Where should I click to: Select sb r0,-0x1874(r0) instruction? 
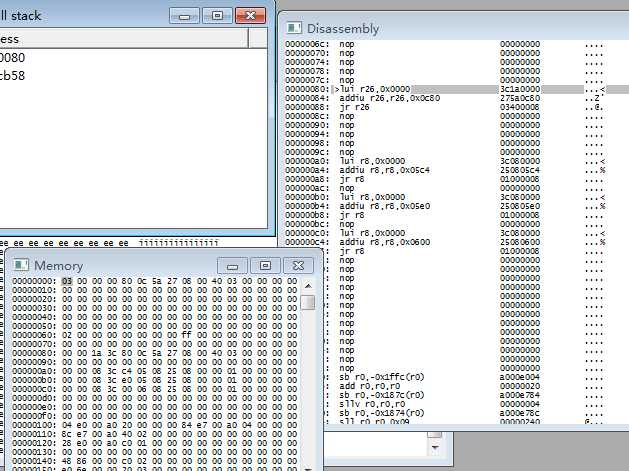[381, 413]
